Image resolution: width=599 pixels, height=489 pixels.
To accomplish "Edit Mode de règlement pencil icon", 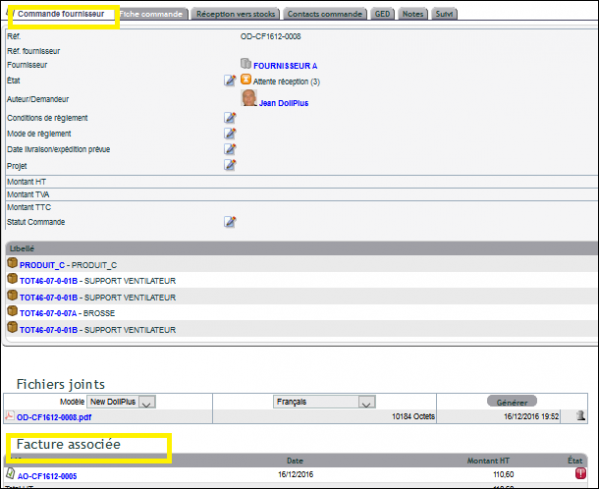I will [230, 133].
